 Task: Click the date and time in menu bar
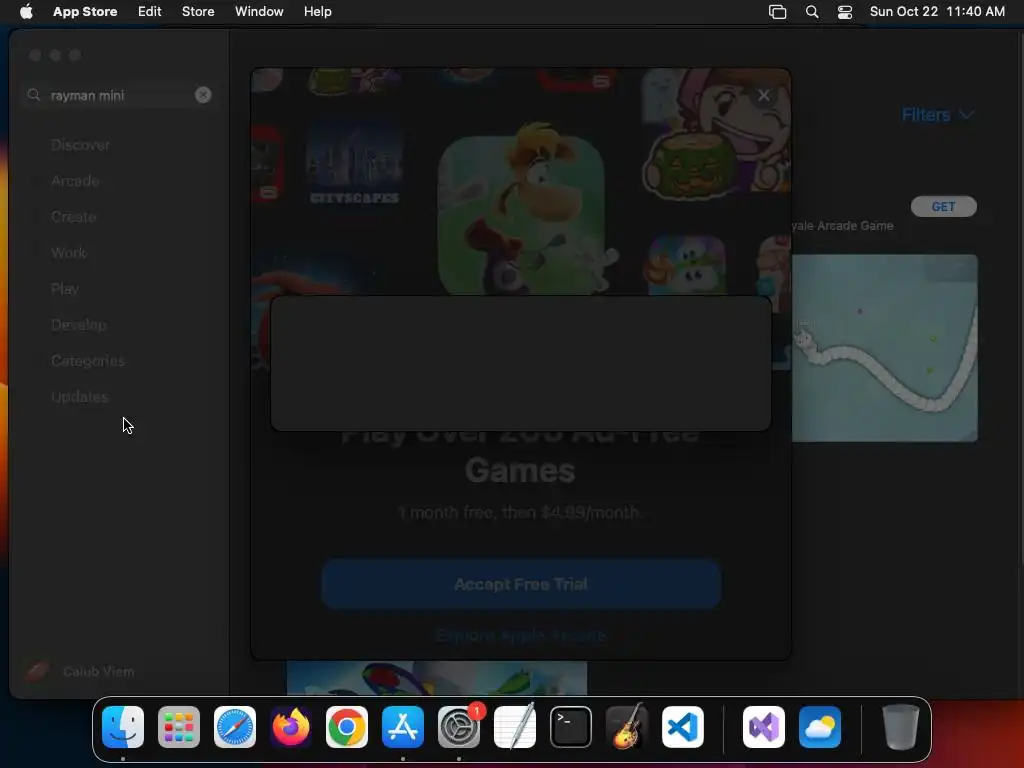[937, 12]
